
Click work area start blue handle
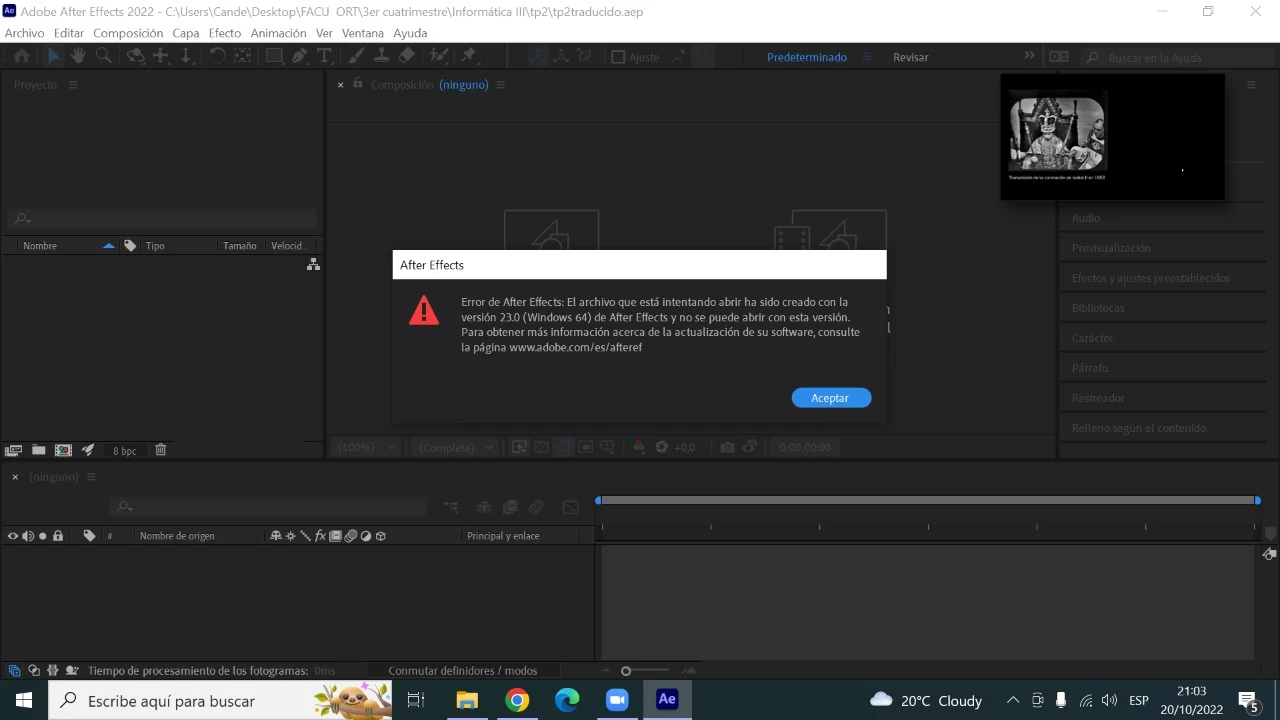[x=598, y=500]
